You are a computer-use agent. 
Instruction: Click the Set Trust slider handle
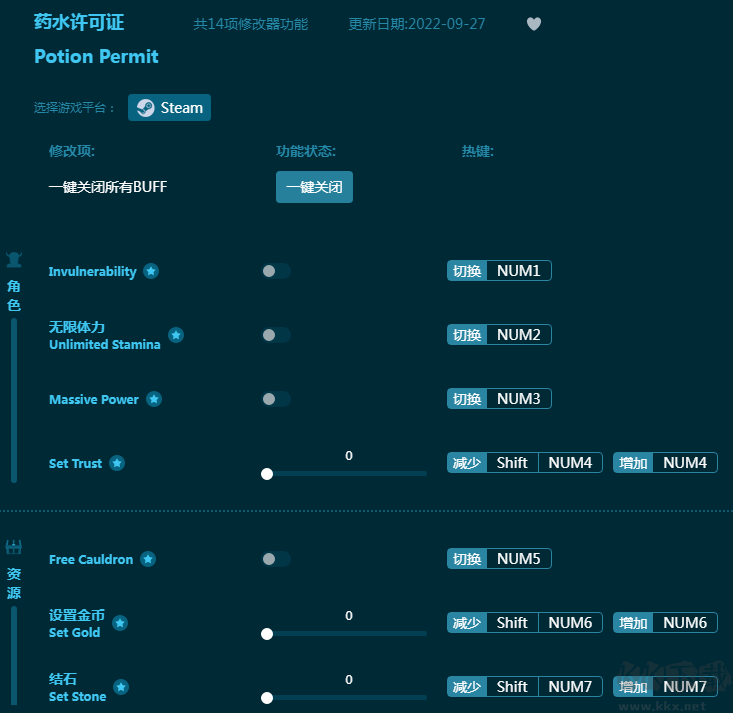tap(267, 474)
